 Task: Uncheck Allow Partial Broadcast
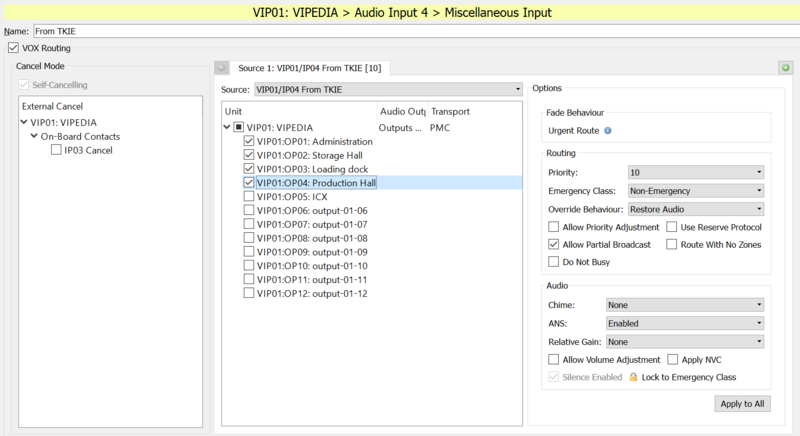(554, 244)
